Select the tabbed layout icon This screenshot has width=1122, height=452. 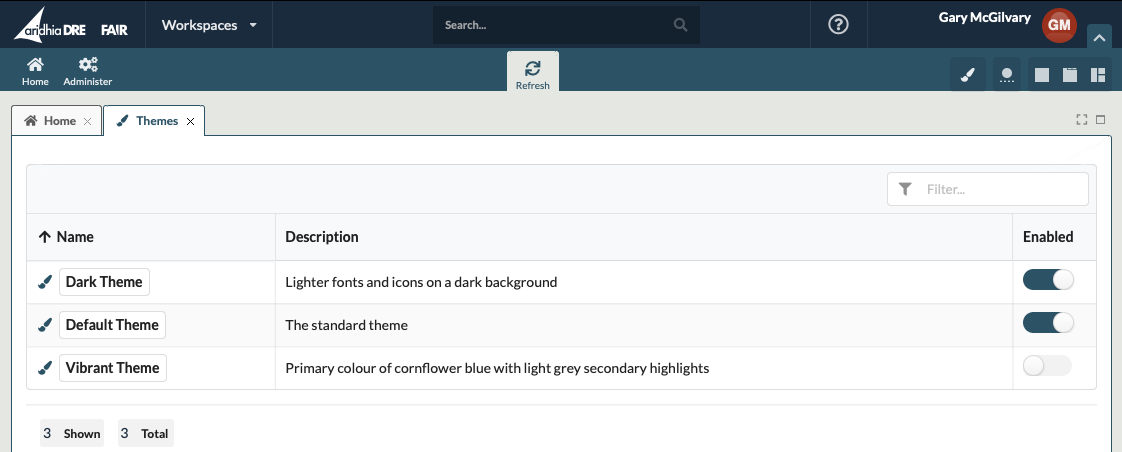[1069, 75]
